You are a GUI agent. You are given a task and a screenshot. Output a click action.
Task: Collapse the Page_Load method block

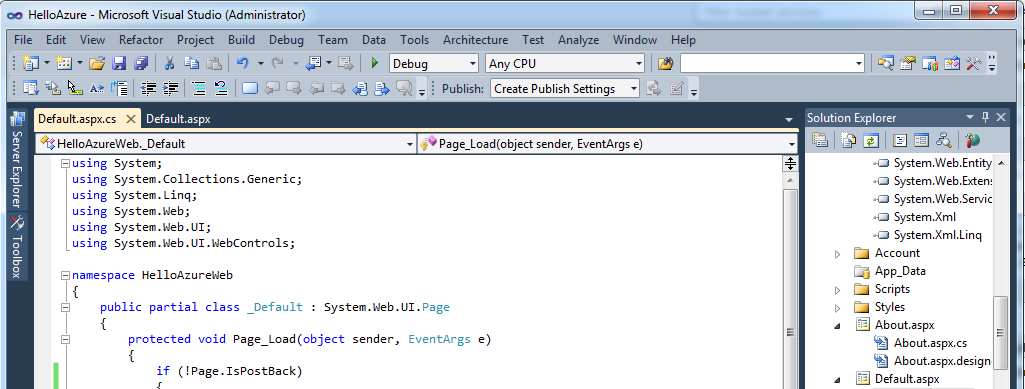(65, 339)
